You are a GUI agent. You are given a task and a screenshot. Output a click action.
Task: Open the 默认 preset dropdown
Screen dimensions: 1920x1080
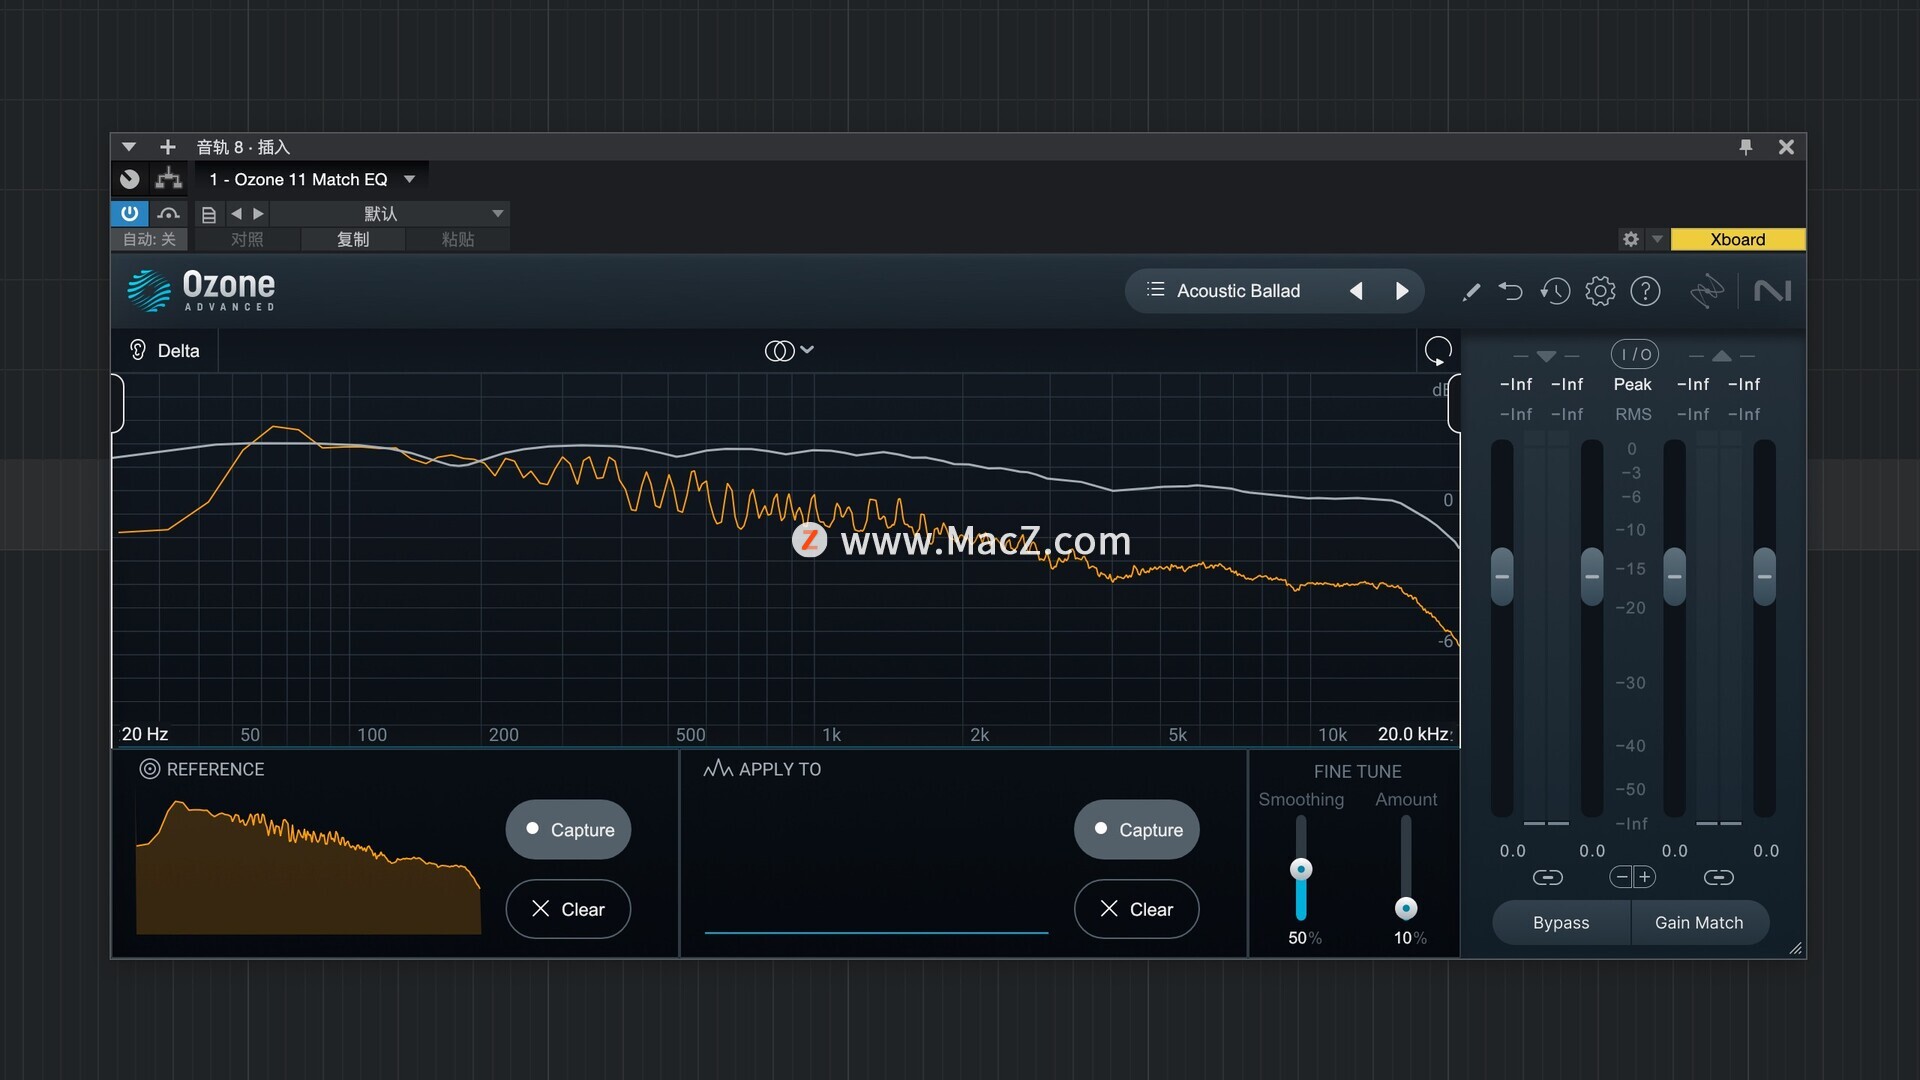click(x=390, y=214)
